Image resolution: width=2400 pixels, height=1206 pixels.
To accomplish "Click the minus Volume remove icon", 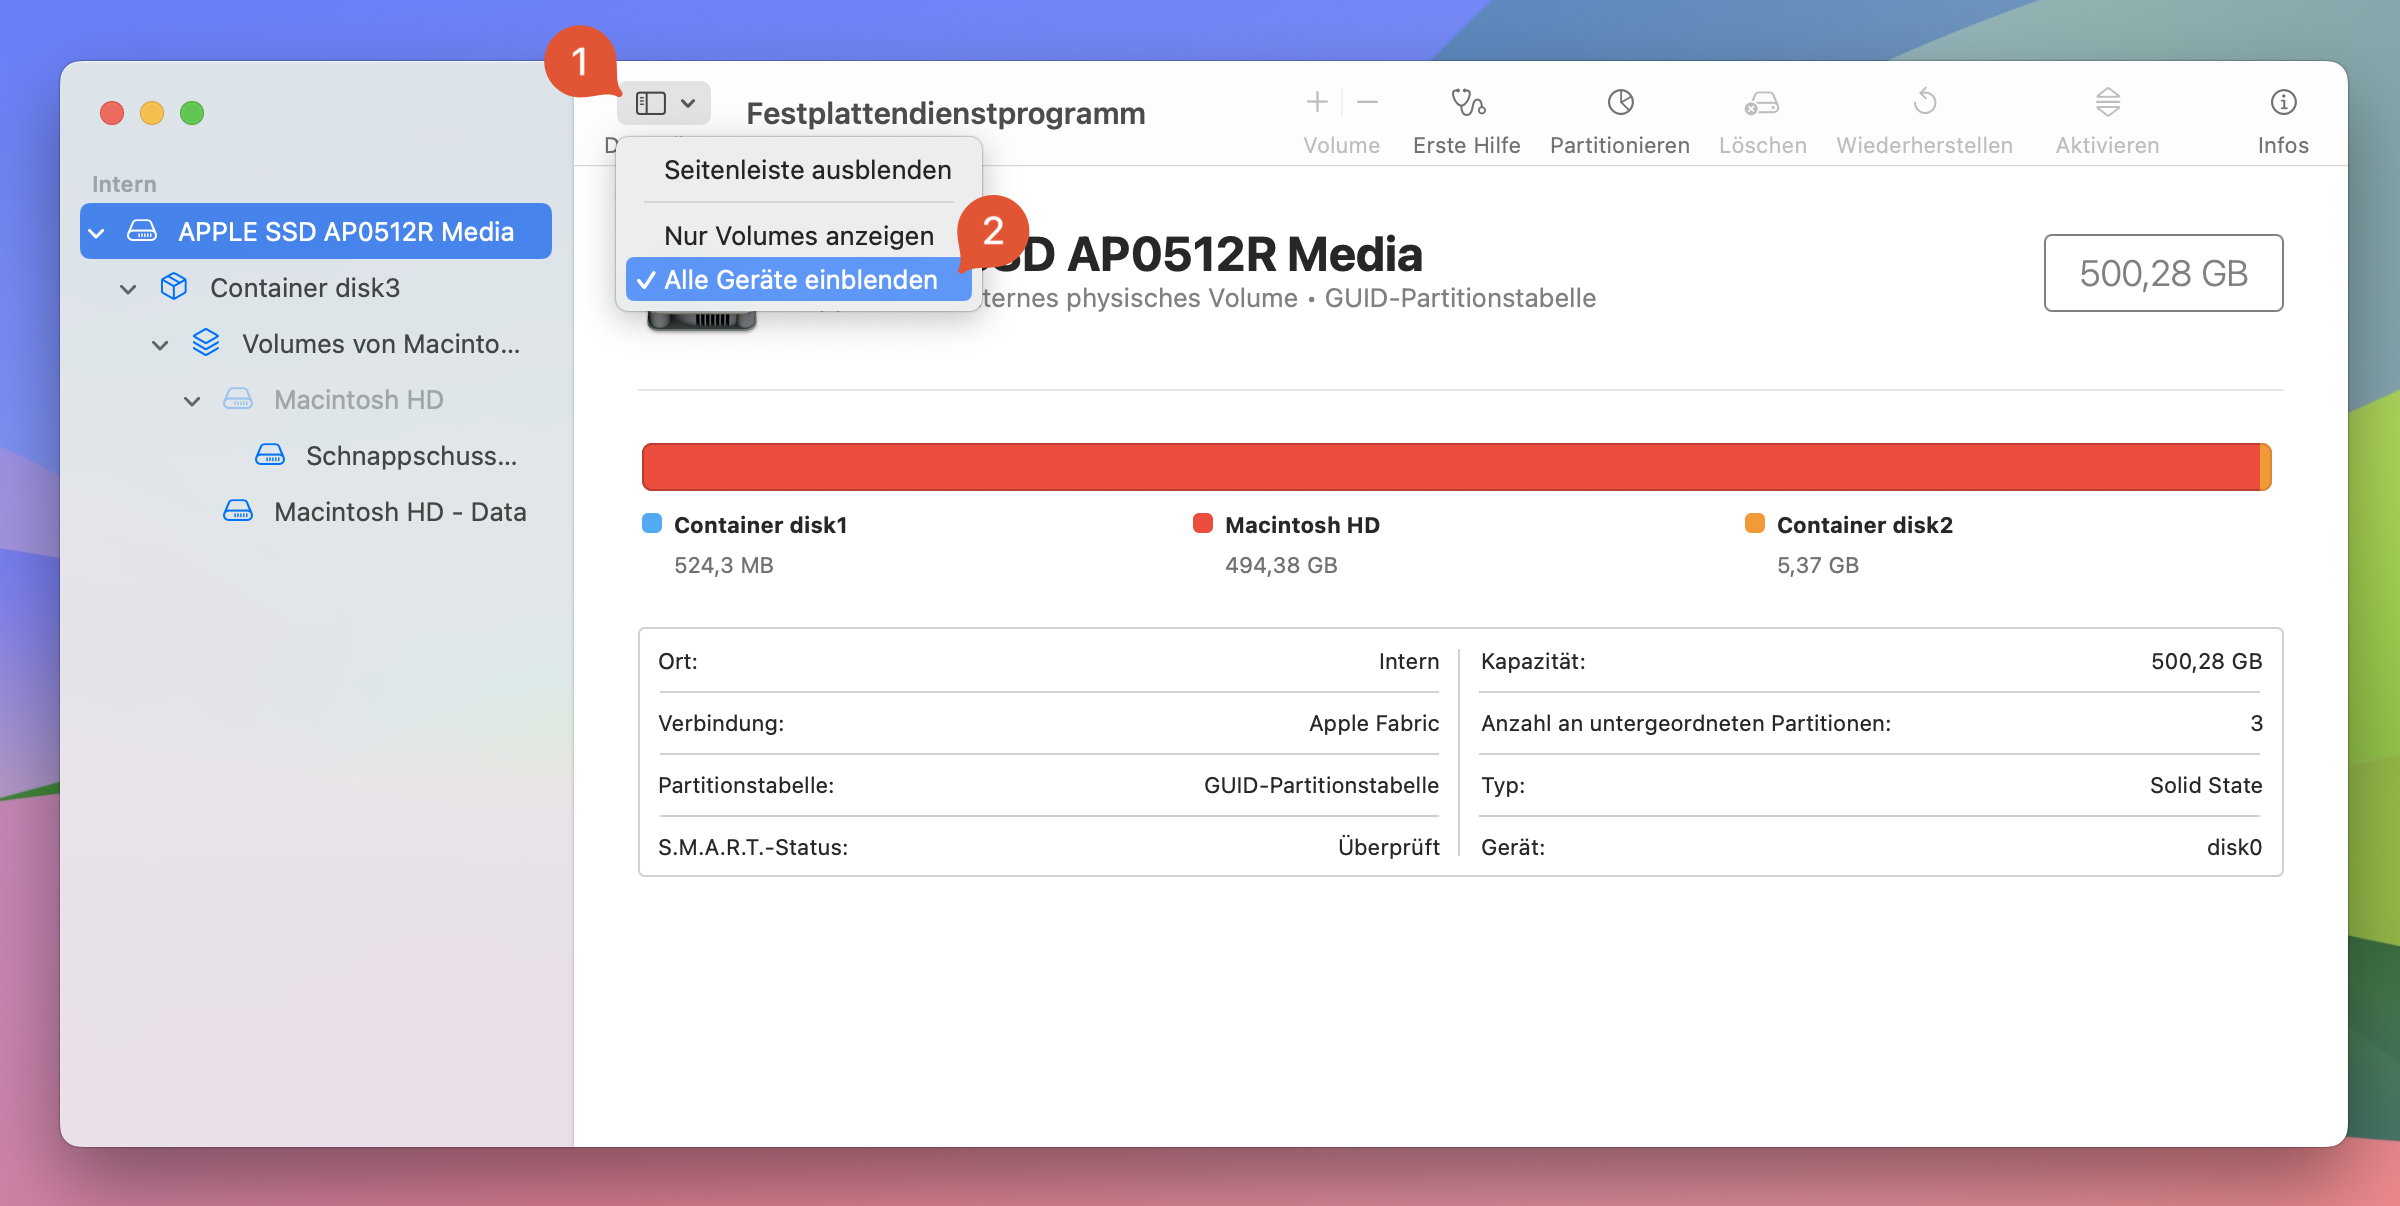I will pyautogui.click(x=1368, y=103).
